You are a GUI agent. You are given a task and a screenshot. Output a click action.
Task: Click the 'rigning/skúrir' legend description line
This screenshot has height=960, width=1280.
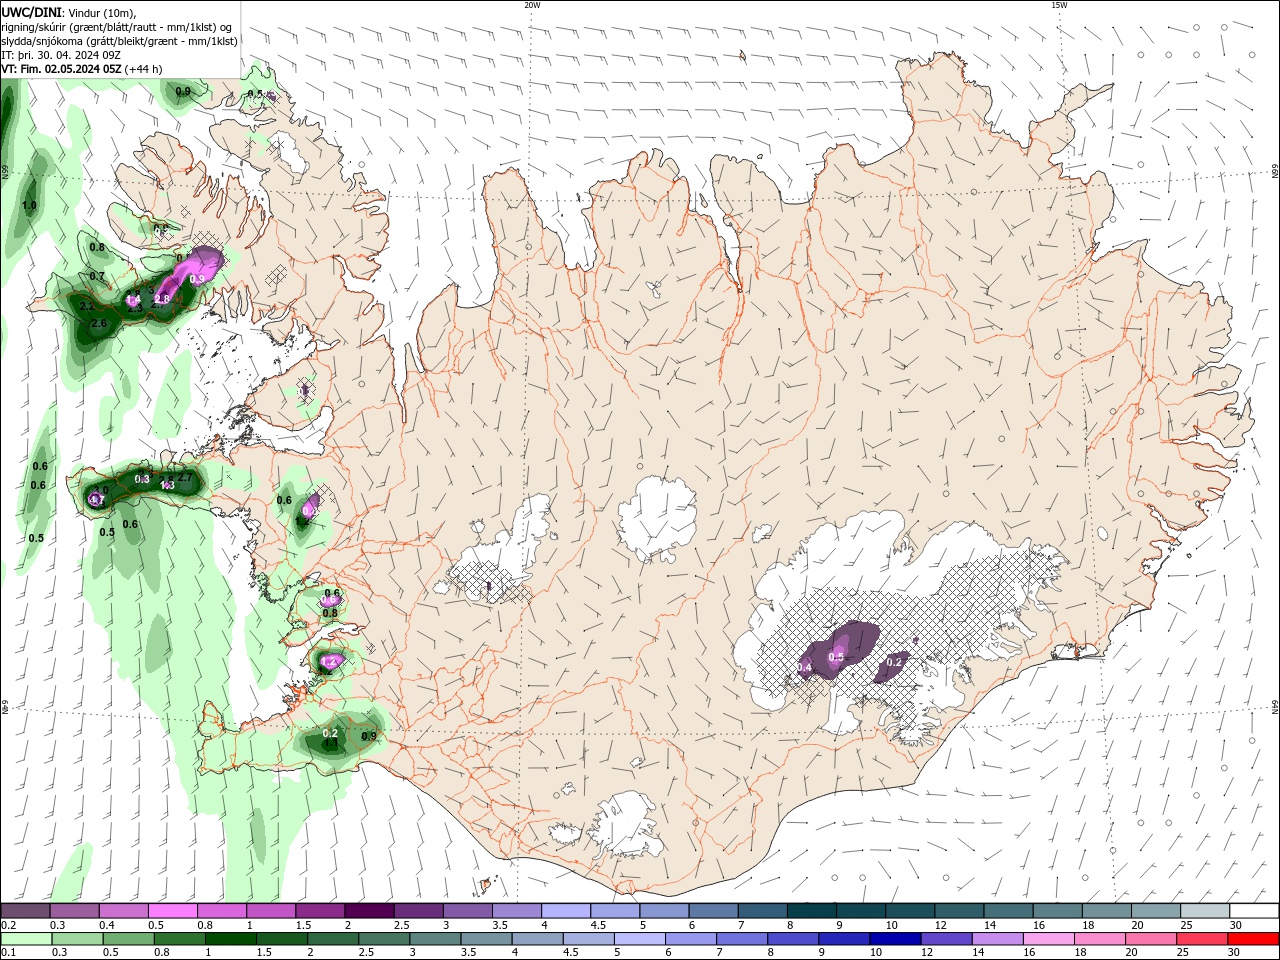[118, 27]
